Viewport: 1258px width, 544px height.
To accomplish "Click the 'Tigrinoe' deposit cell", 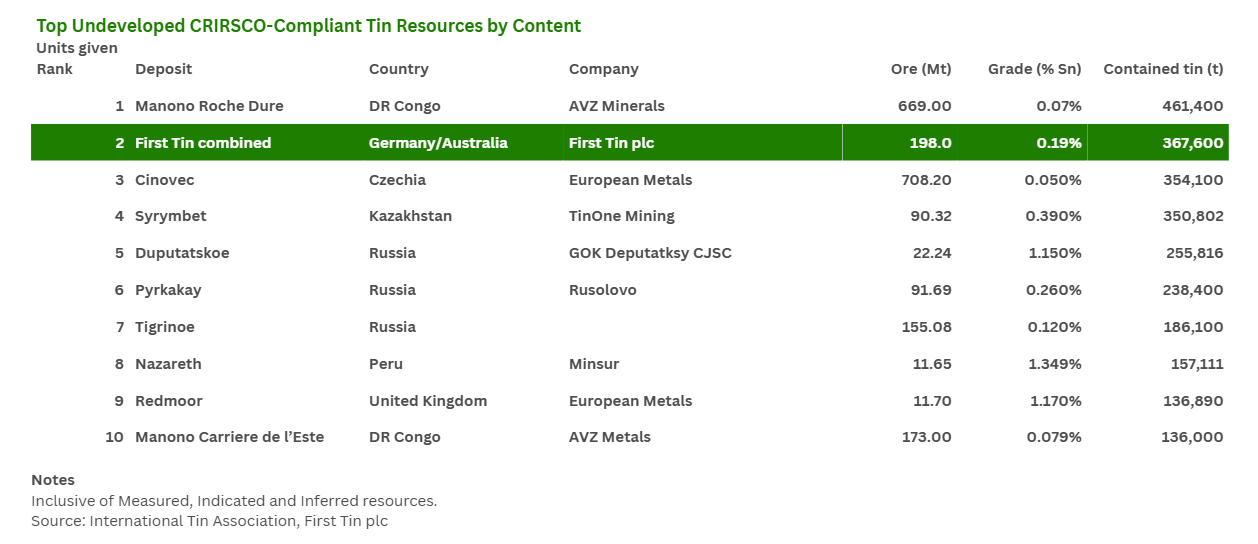I will 165,327.
